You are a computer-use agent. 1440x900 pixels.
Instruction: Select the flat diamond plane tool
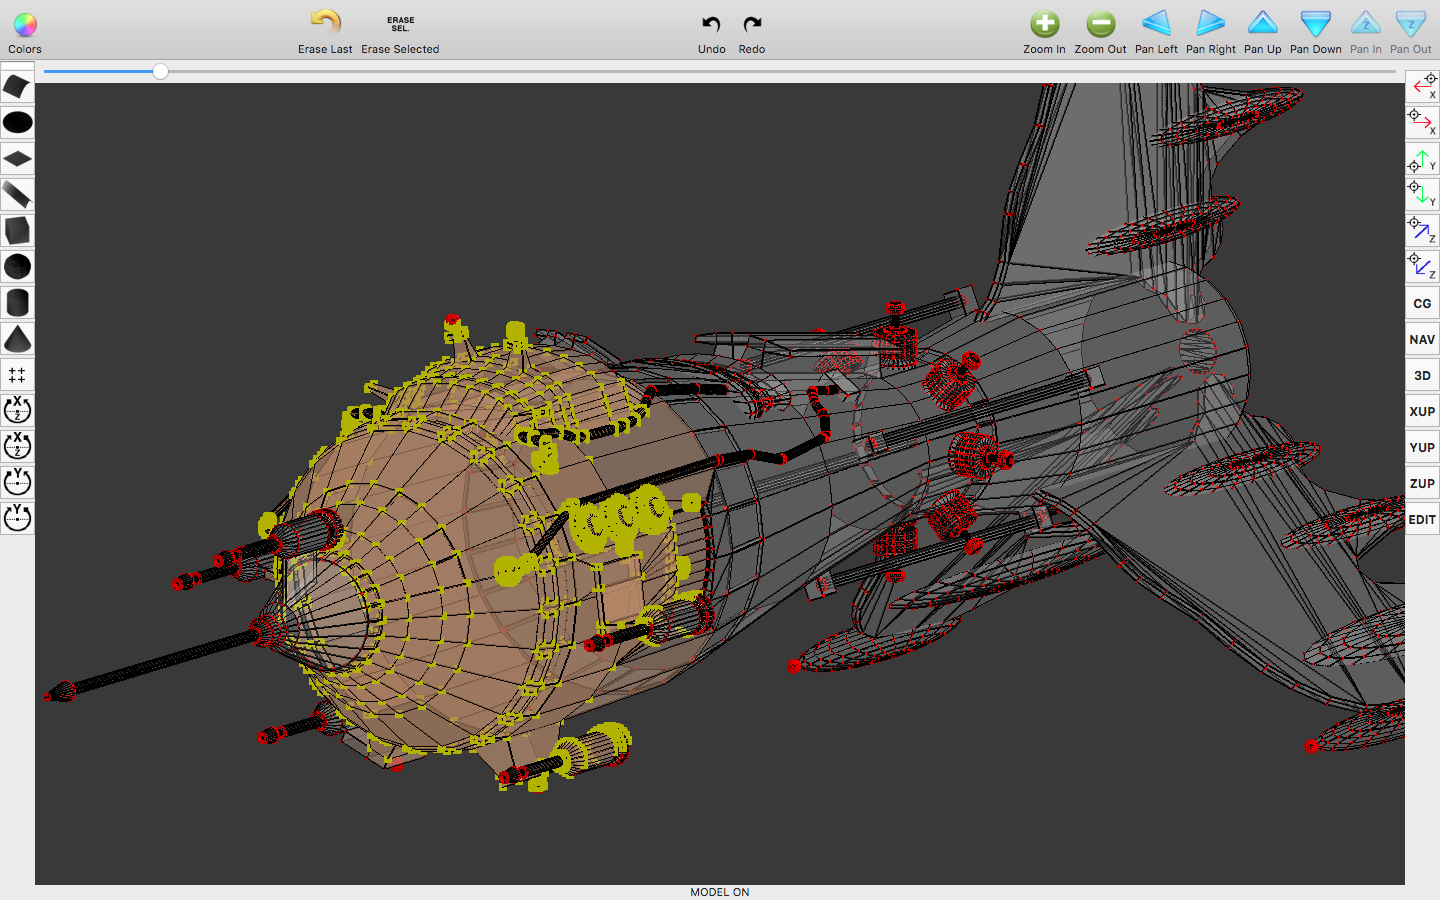[17, 158]
